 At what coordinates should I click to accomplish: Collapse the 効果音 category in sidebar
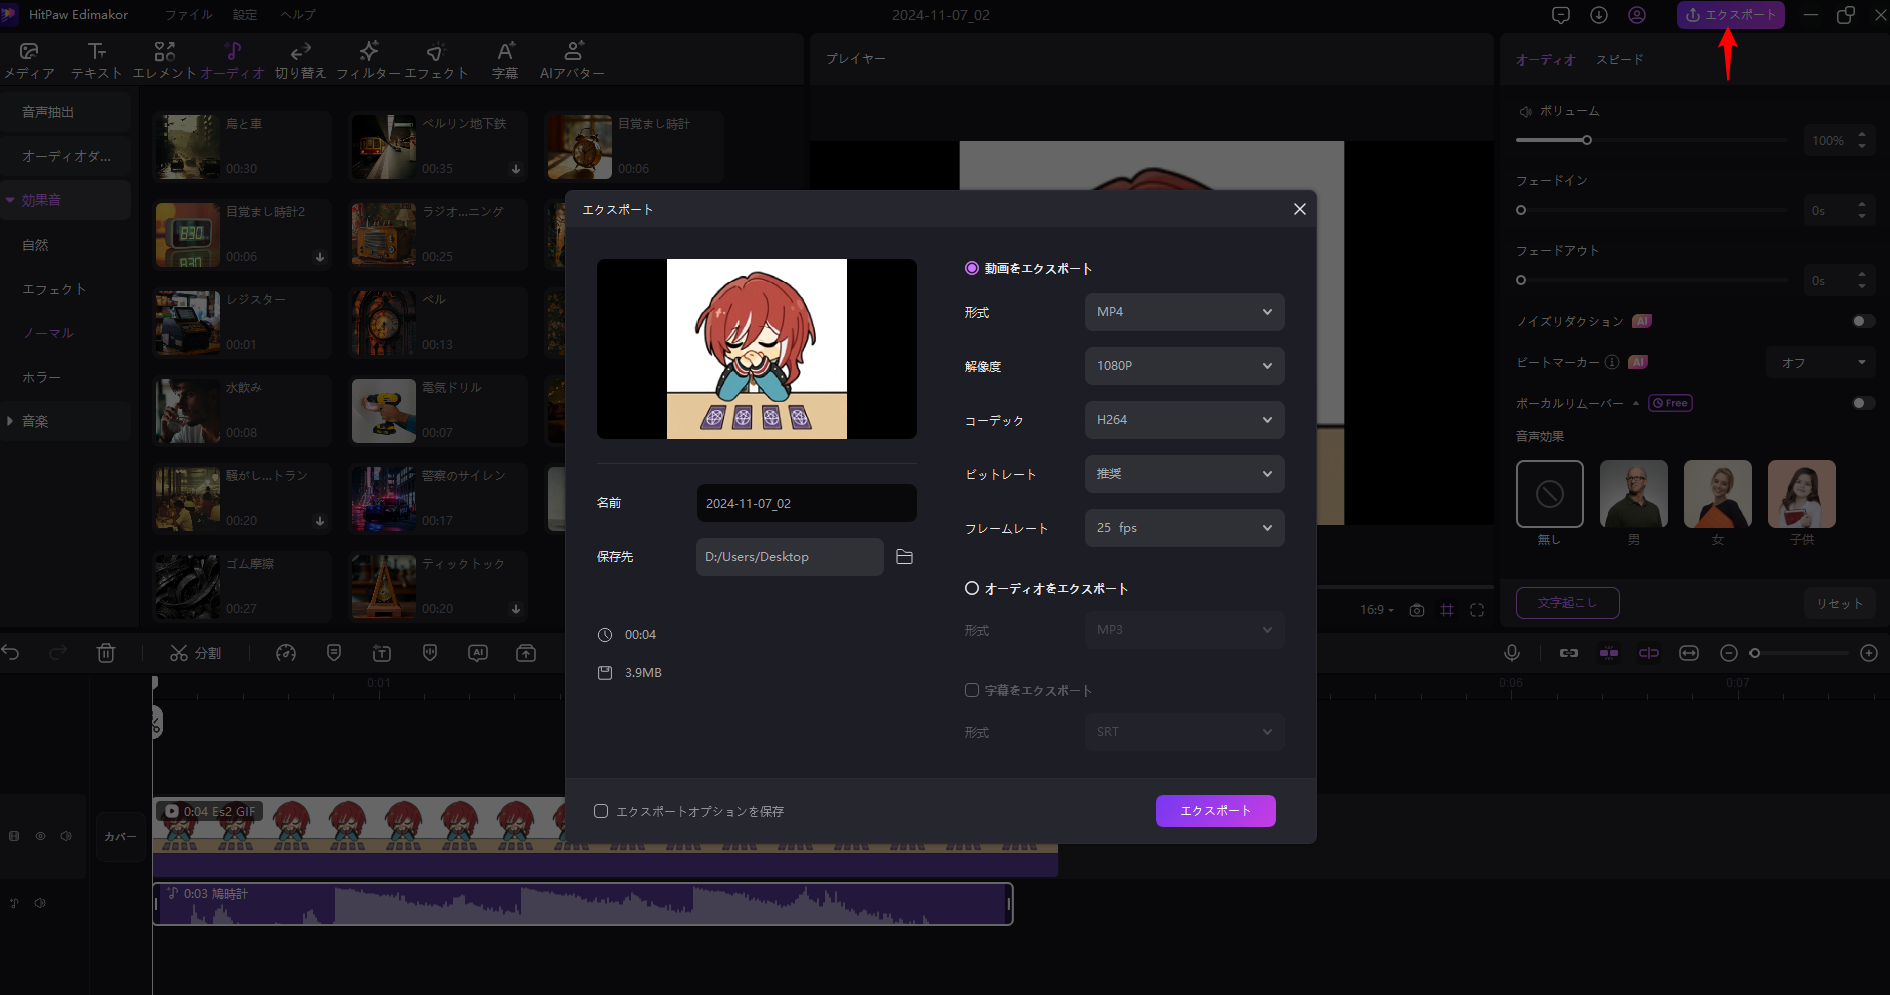(10, 200)
